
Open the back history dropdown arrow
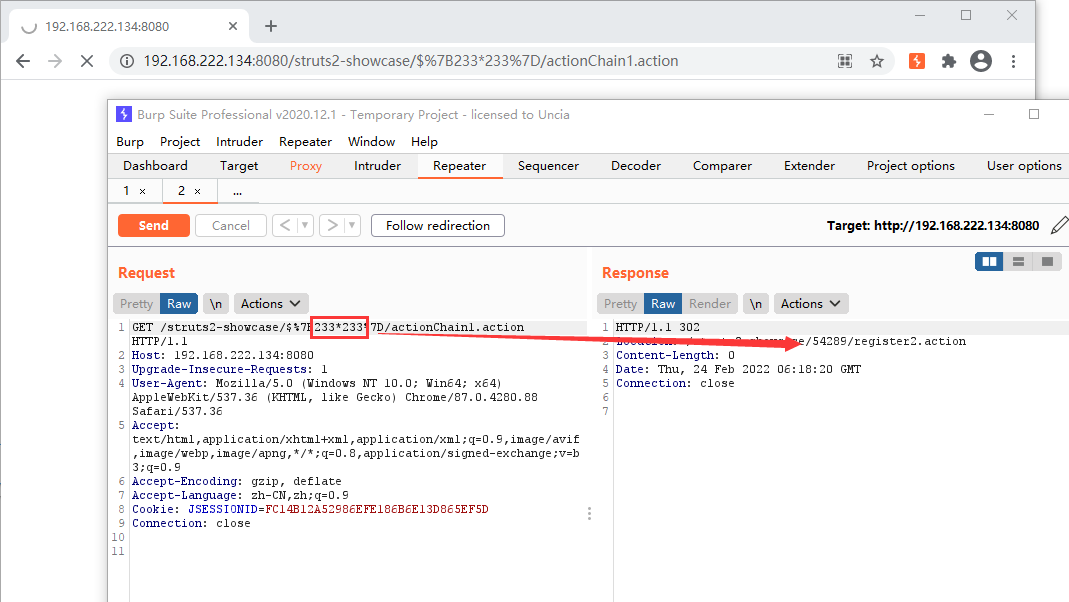coord(305,225)
